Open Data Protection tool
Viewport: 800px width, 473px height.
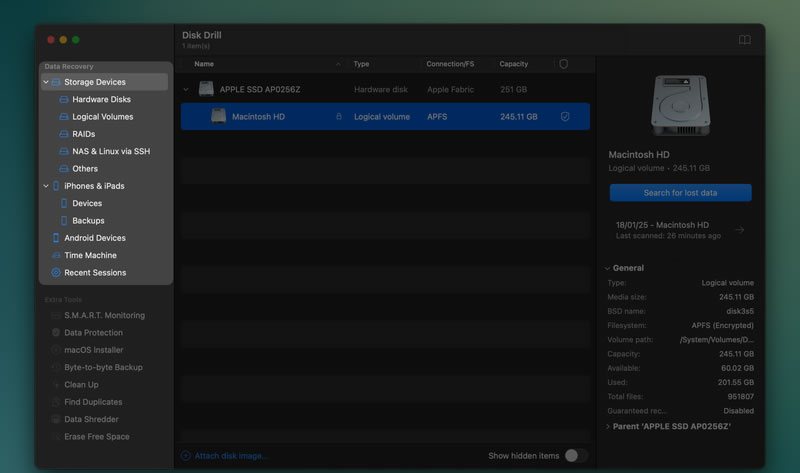click(x=93, y=333)
